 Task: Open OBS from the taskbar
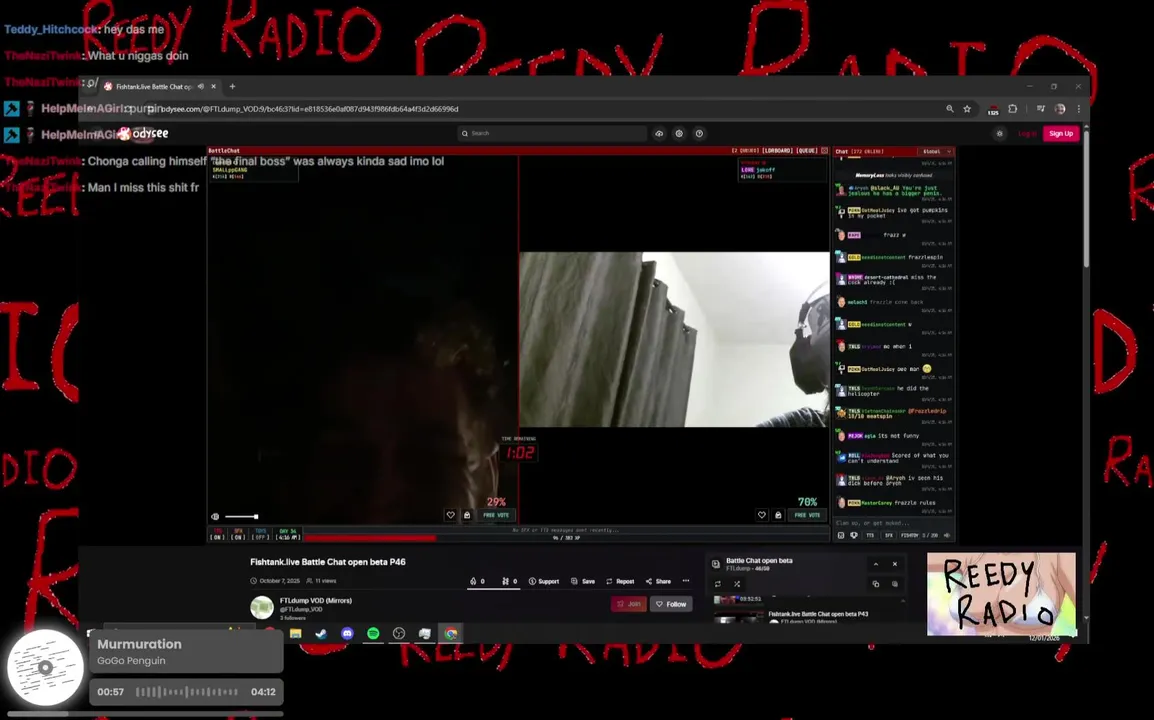tap(399, 633)
